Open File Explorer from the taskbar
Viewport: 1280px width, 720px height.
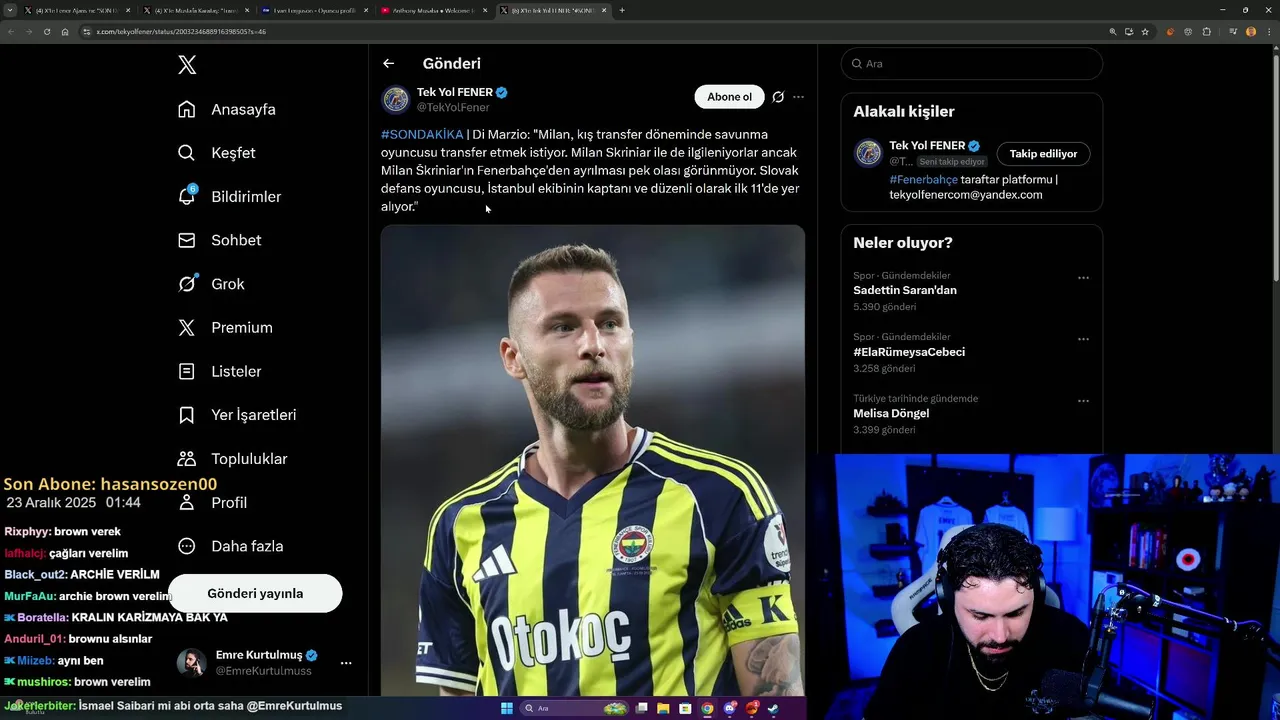point(663,708)
